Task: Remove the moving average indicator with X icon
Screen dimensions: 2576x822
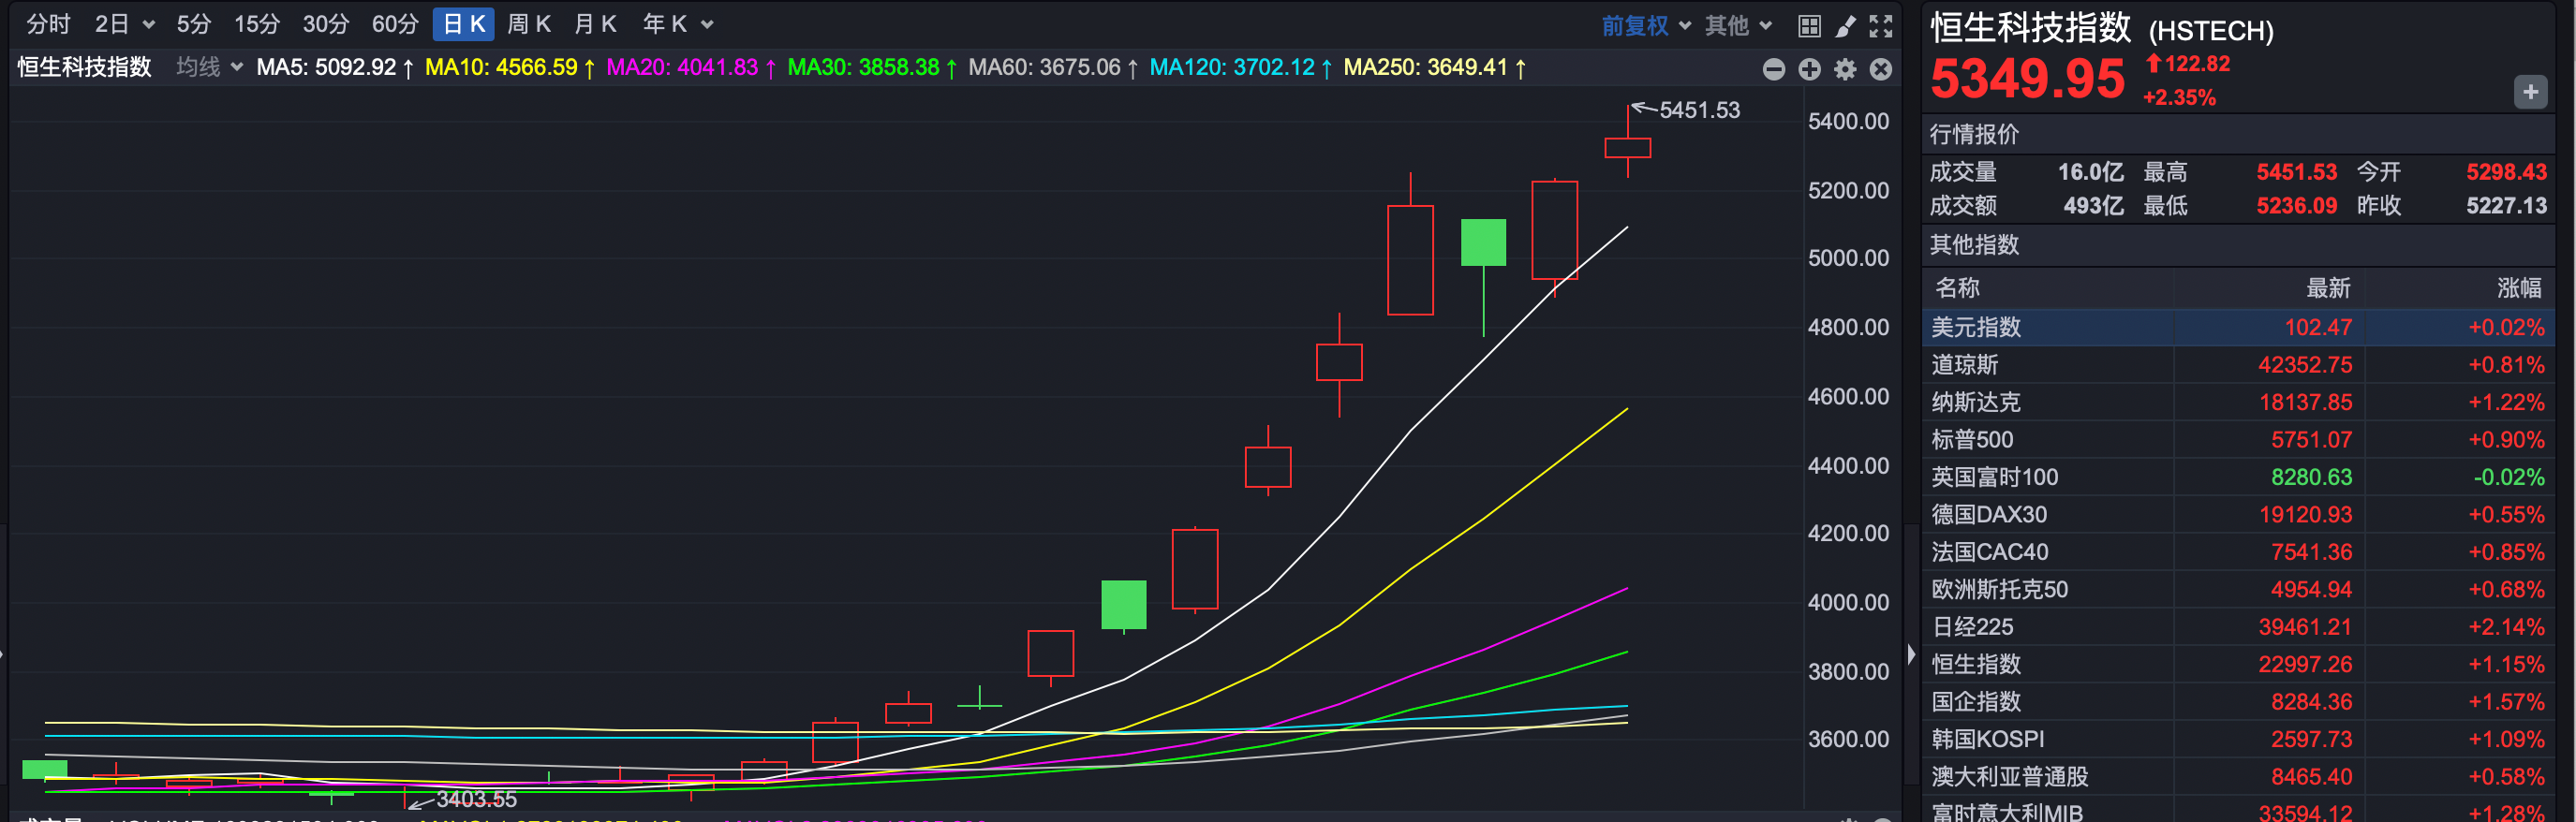Action: coord(1881,69)
